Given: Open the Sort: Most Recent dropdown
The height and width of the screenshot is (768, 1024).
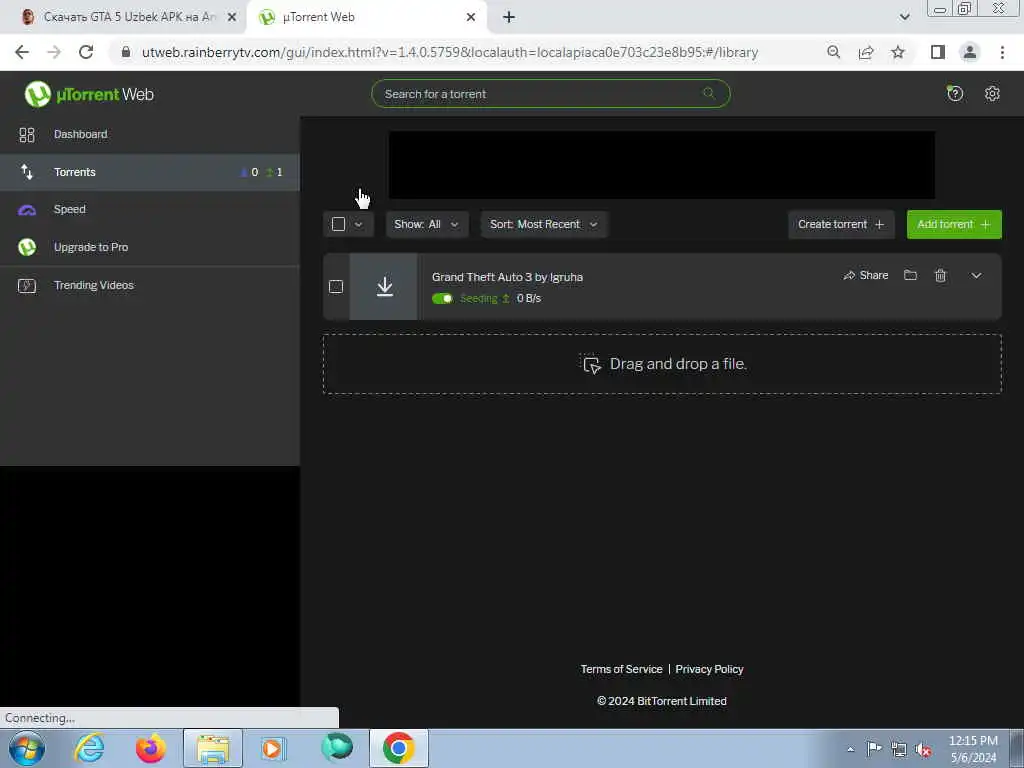Looking at the screenshot, I should [544, 224].
